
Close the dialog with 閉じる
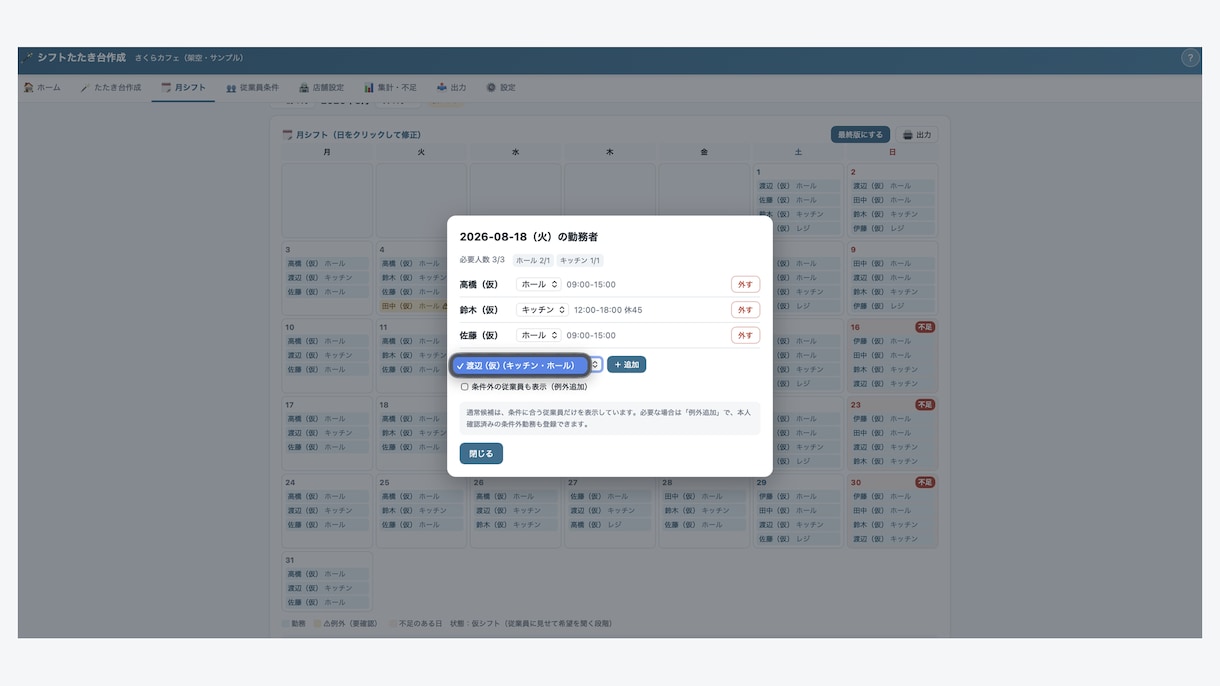[481, 453]
